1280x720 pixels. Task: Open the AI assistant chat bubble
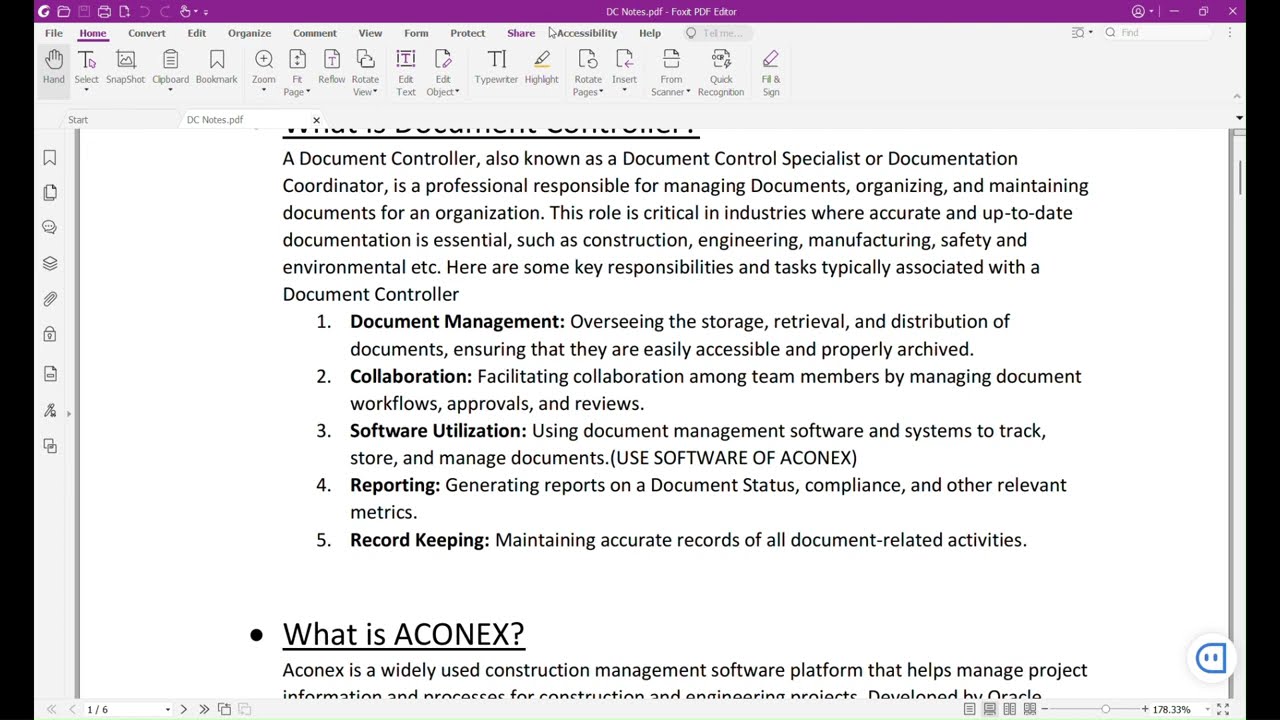(x=1211, y=657)
